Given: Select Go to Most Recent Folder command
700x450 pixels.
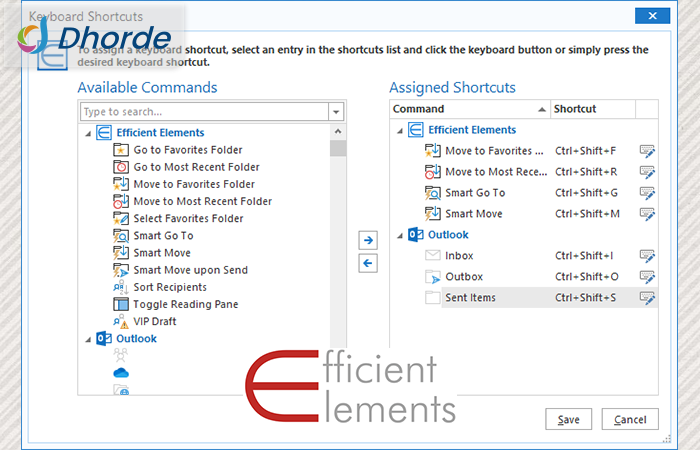Looking at the screenshot, I should 196,167.
